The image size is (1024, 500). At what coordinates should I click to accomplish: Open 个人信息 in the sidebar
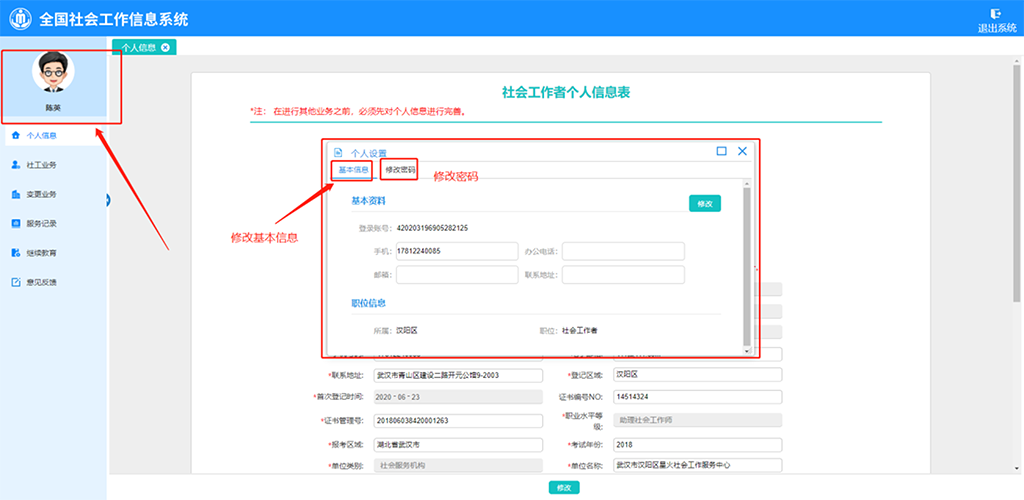[54, 136]
